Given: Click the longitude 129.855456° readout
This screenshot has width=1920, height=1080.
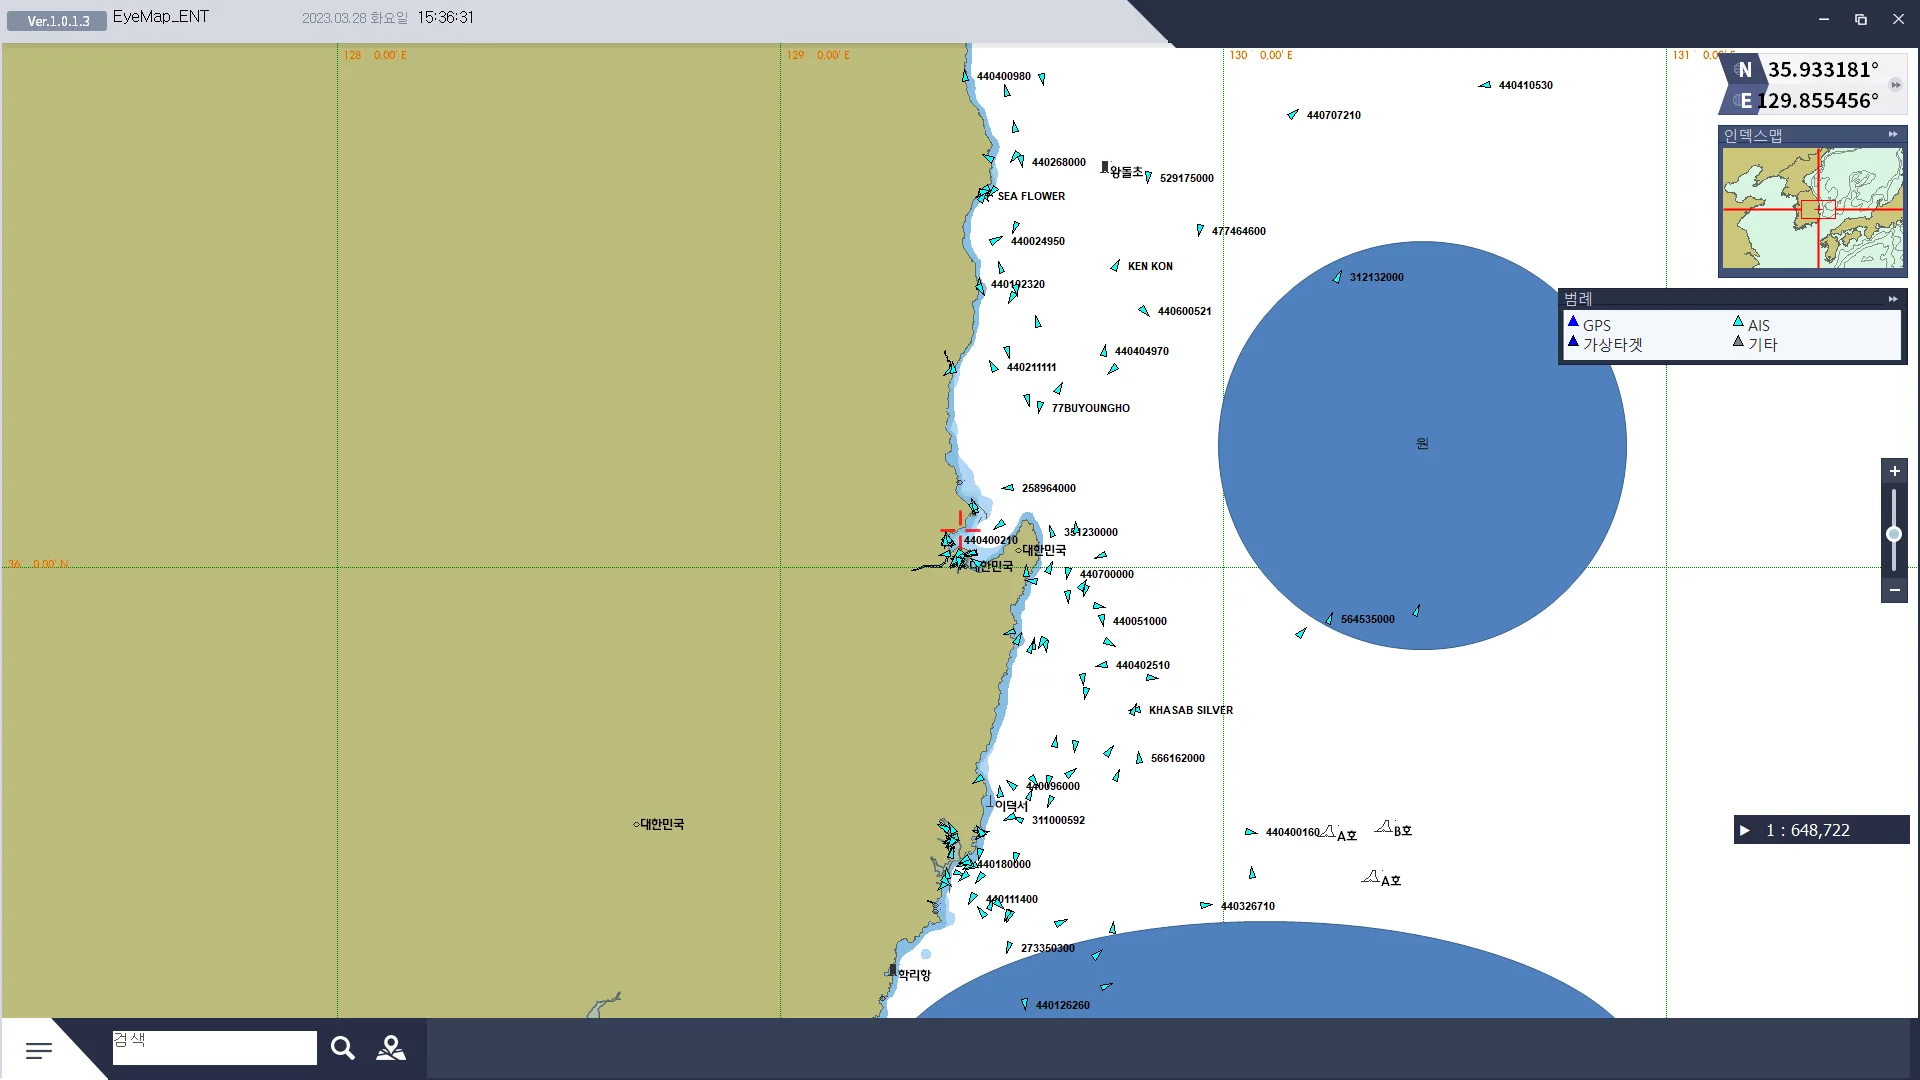Looking at the screenshot, I should click(x=1818, y=100).
